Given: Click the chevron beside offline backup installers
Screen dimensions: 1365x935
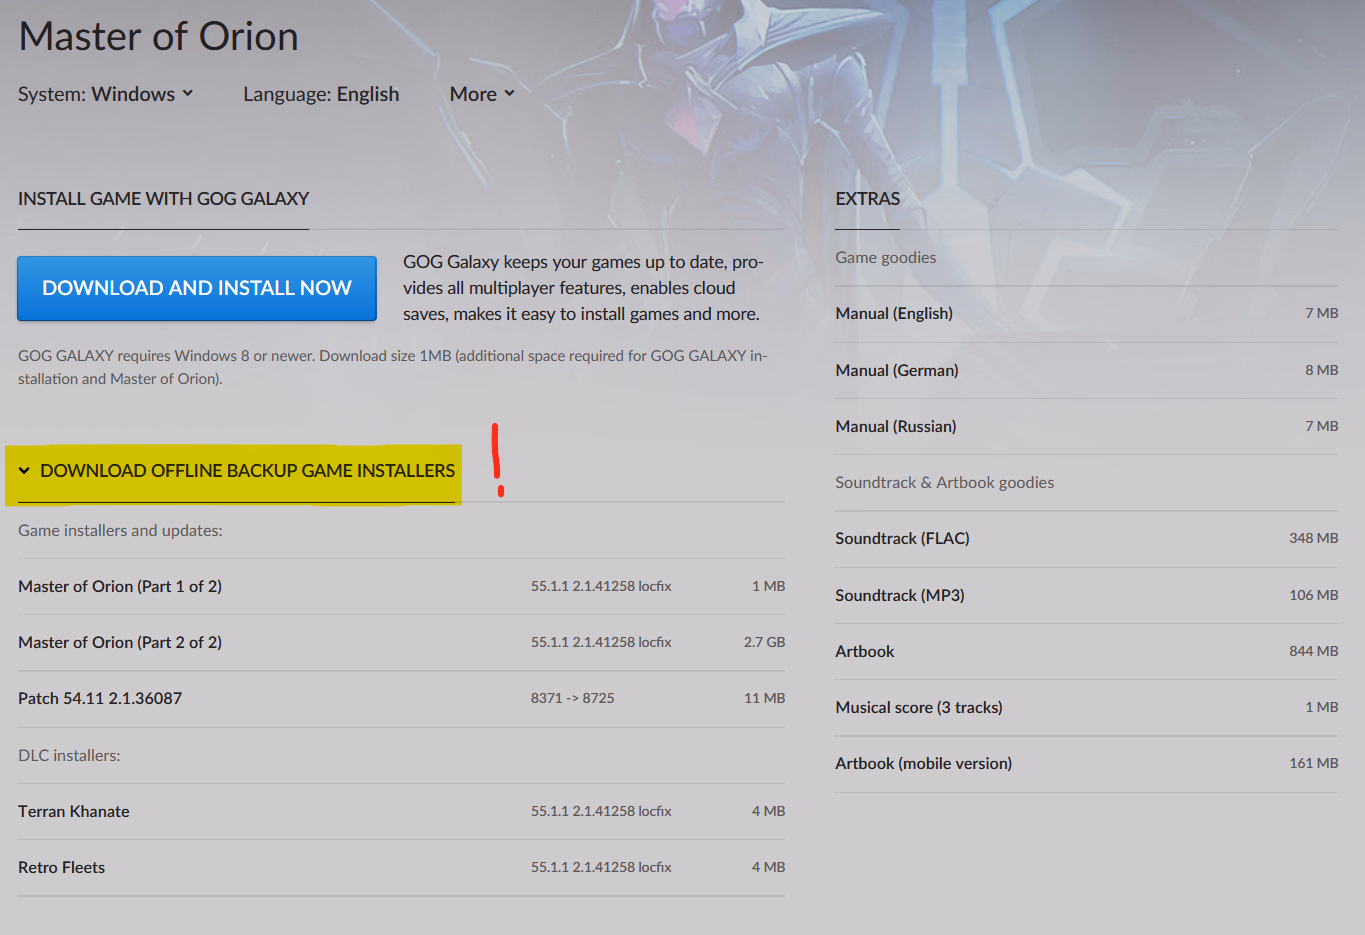Looking at the screenshot, I should tap(24, 471).
